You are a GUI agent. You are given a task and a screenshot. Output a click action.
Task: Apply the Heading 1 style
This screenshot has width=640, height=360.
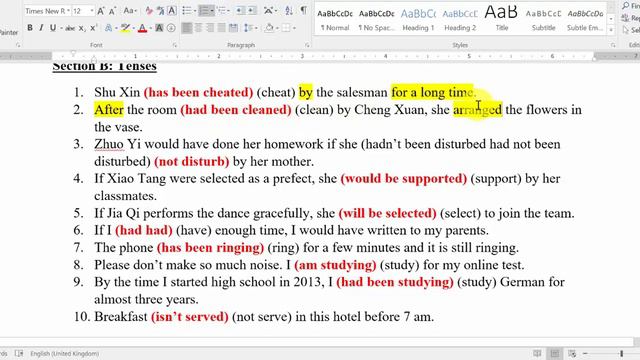coord(418,20)
